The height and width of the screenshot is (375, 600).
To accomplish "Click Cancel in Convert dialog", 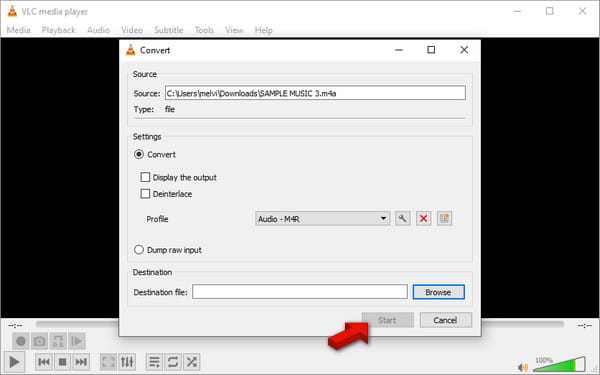I will pos(445,320).
